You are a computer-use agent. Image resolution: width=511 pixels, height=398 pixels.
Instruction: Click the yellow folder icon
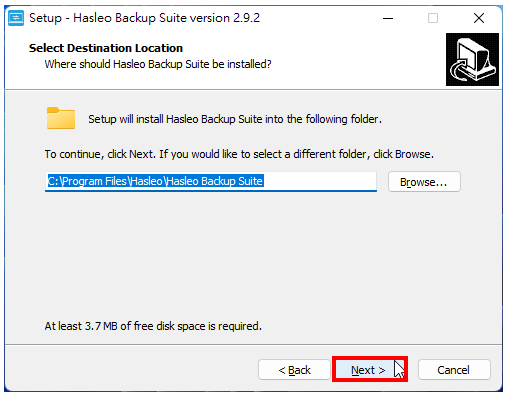(x=61, y=118)
